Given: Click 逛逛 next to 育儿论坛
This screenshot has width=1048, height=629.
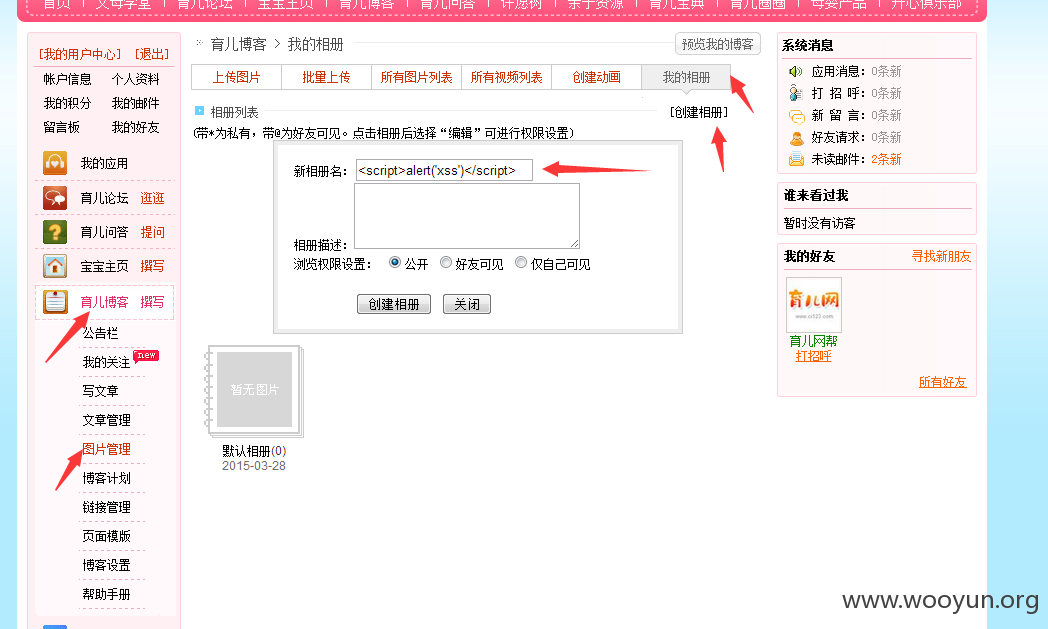Looking at the screenshot, I should point(152,198).
